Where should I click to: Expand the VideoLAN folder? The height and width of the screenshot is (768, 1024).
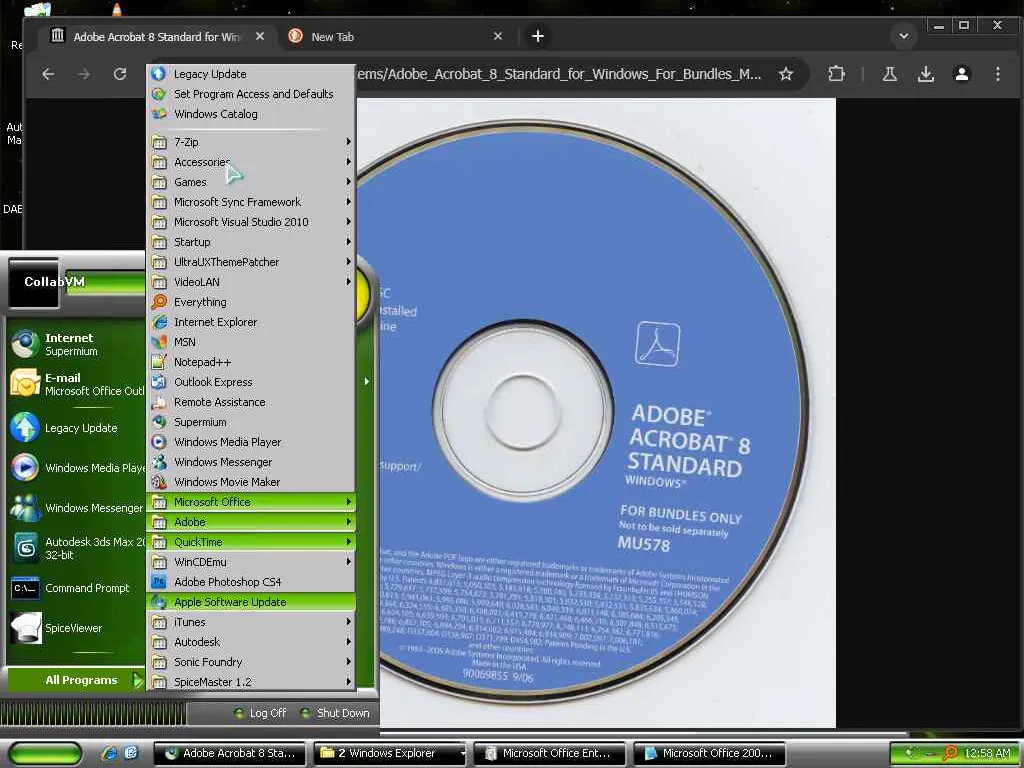pos(251,282)
